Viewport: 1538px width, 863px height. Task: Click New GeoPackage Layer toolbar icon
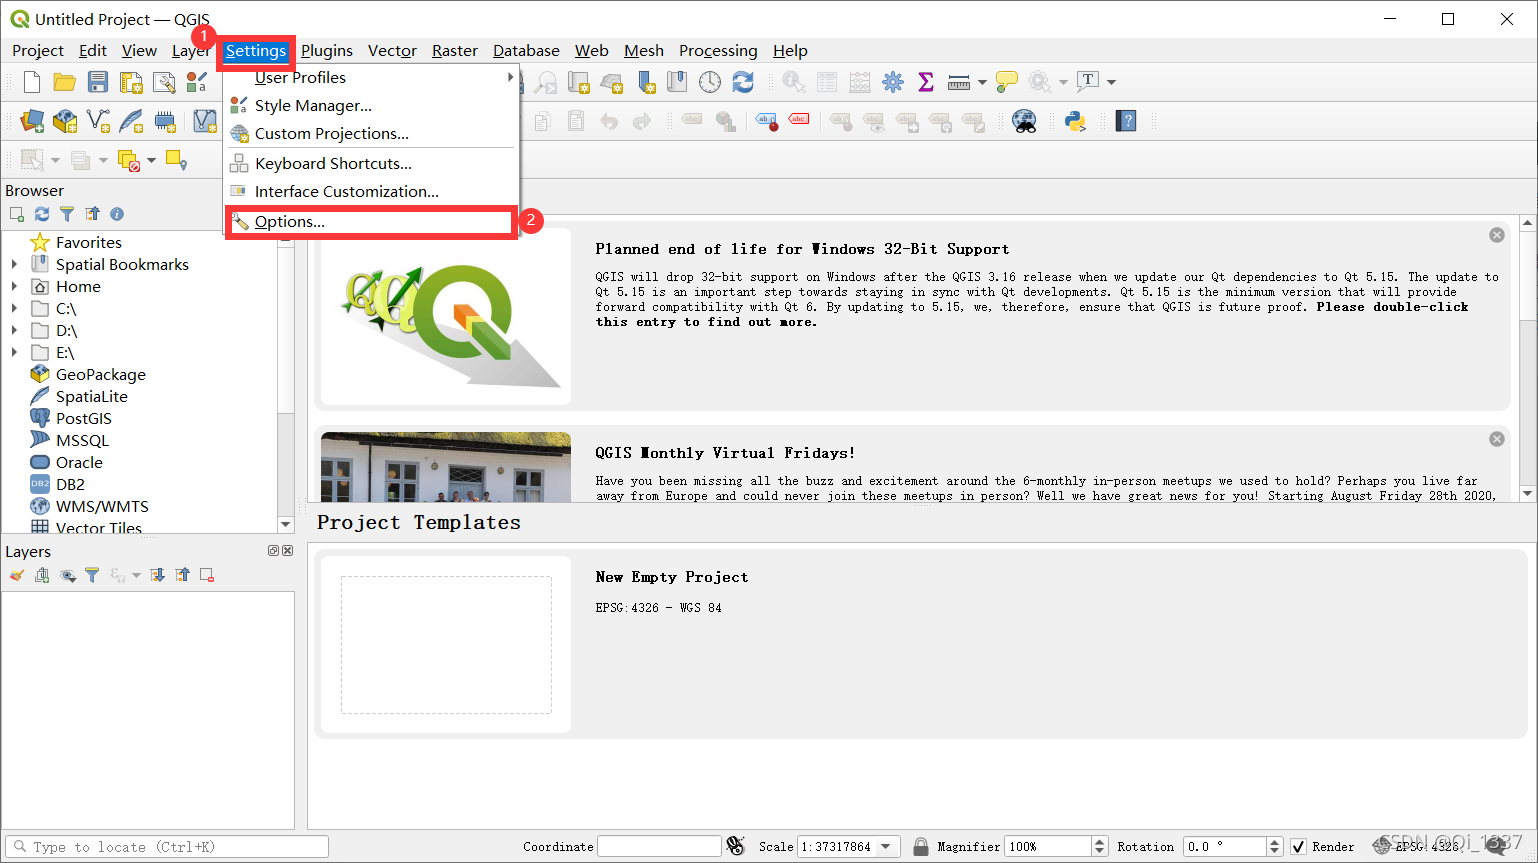pos(65,121)
